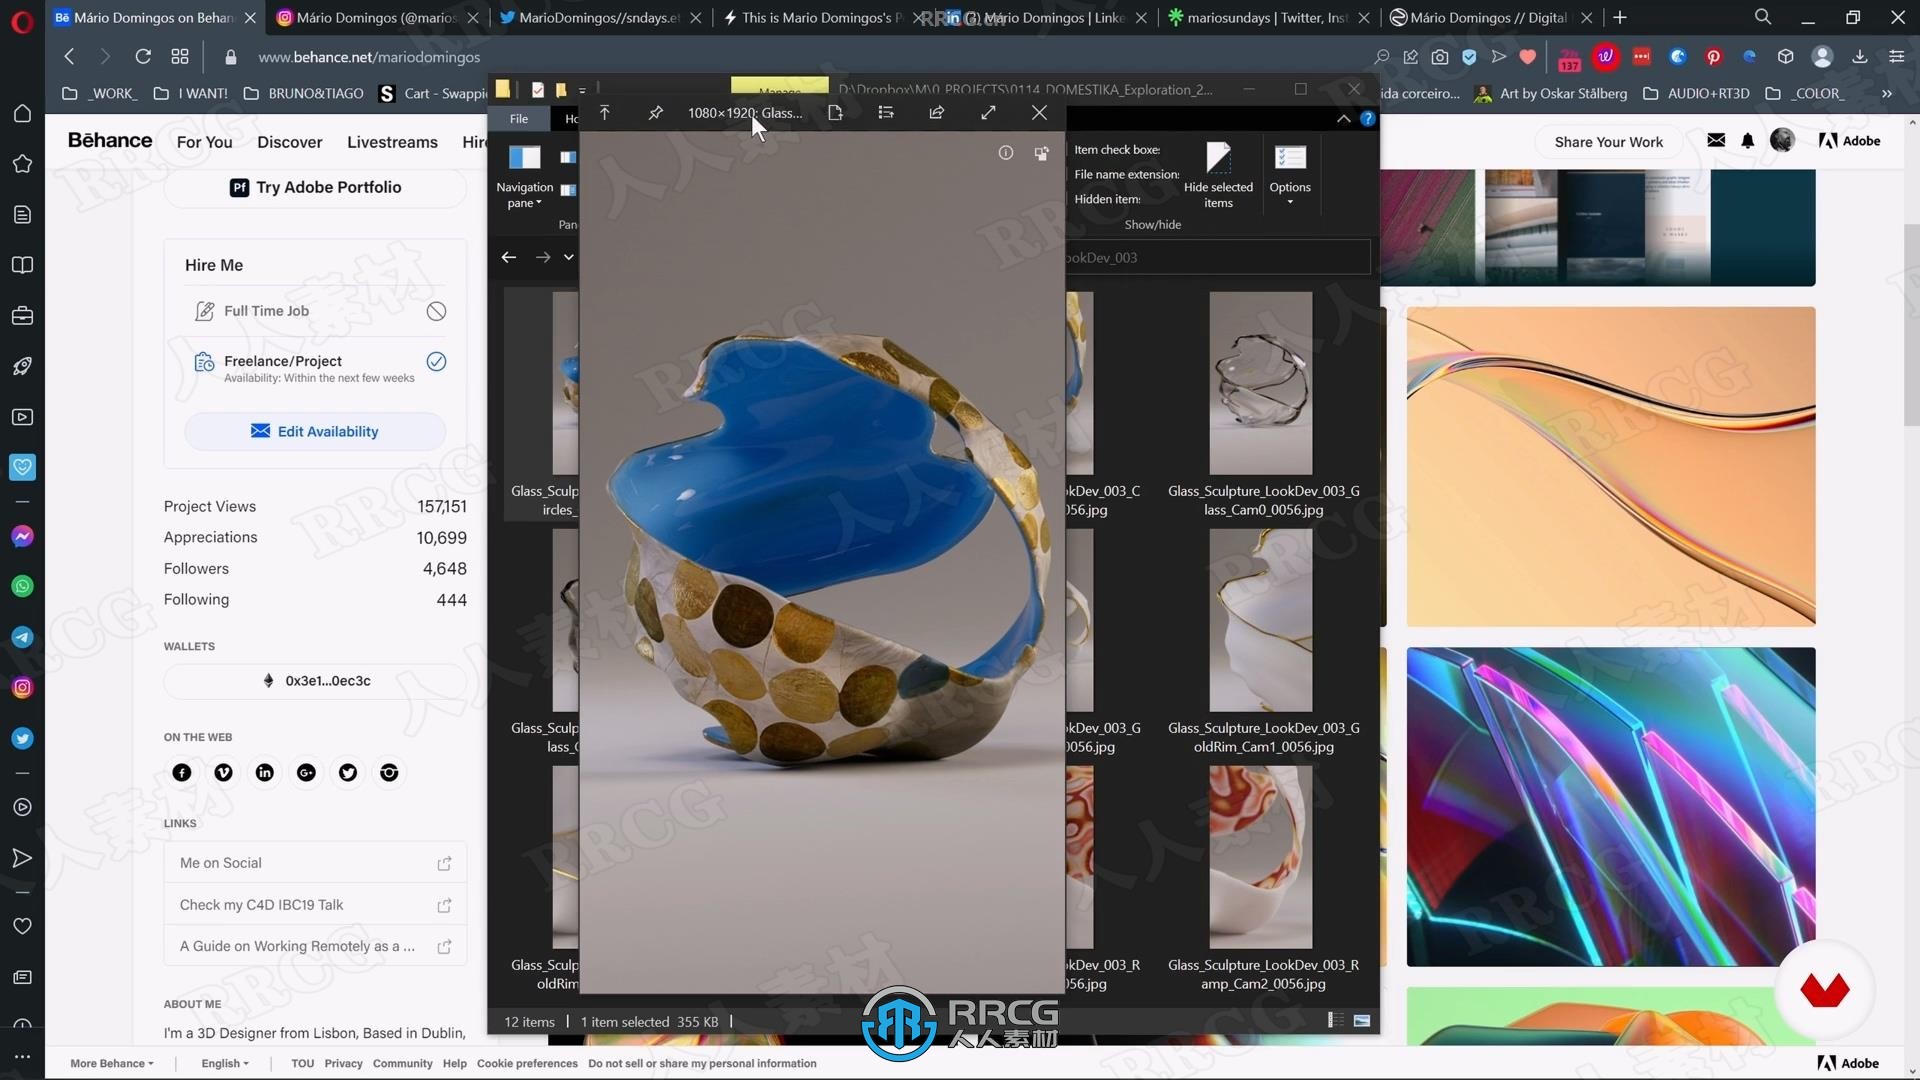
Task: Click the open-file icon in the image viewer
Action: (835, 113)
